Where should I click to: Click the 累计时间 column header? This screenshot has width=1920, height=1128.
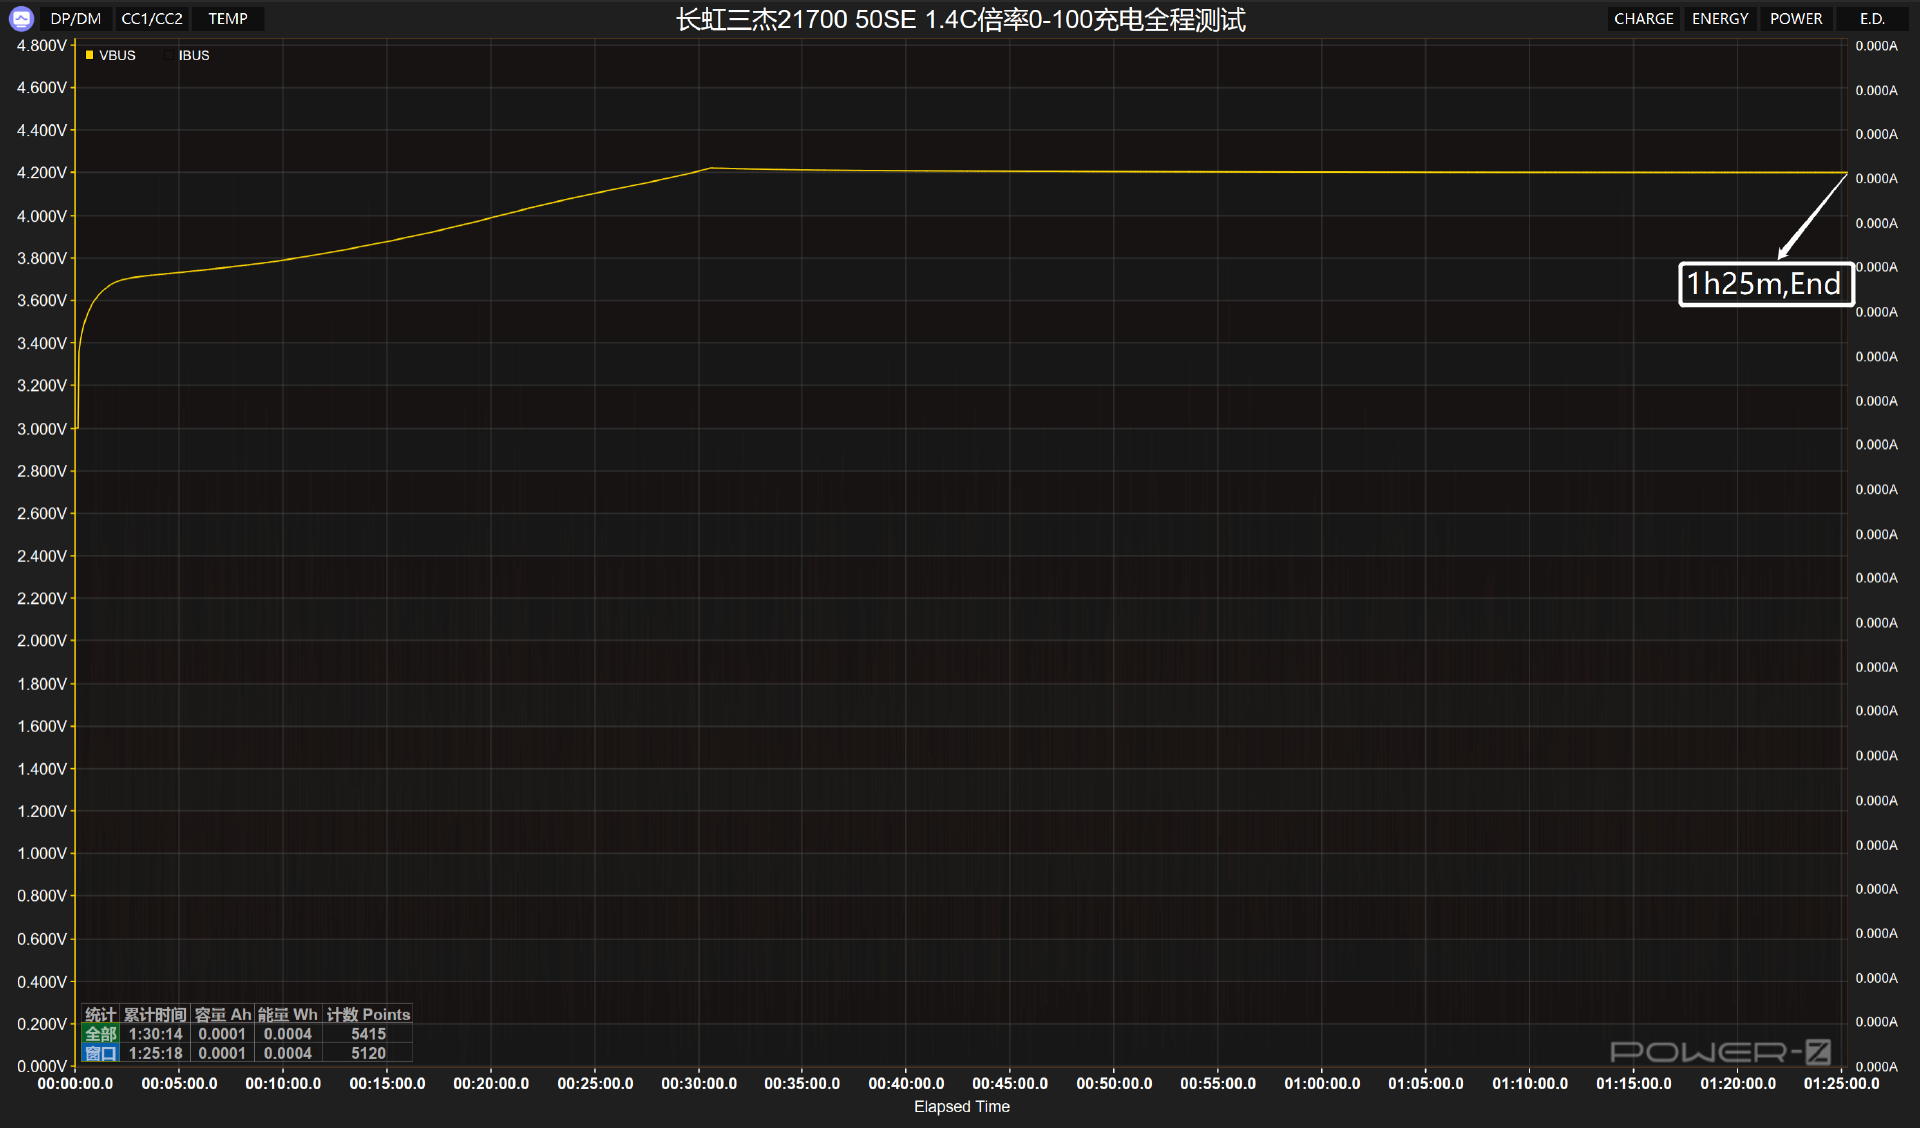tap(155, 1014)
